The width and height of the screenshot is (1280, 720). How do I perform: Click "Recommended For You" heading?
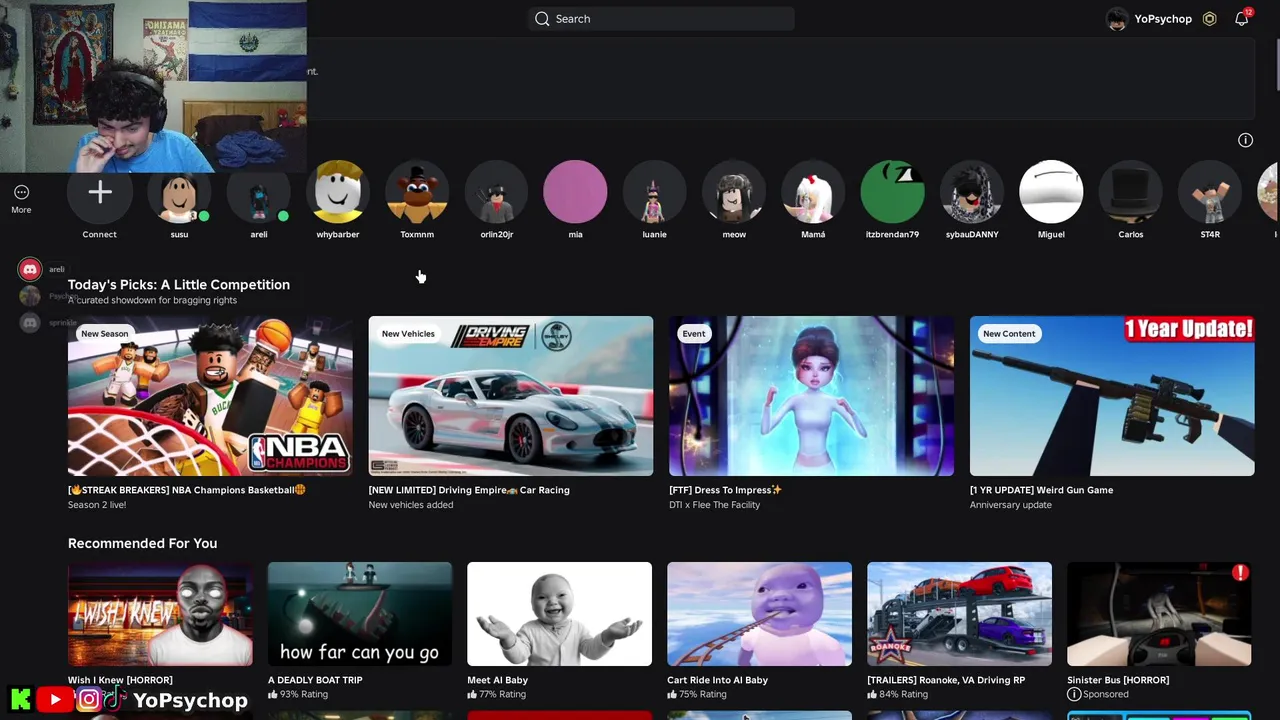click(x=142, y=543)
